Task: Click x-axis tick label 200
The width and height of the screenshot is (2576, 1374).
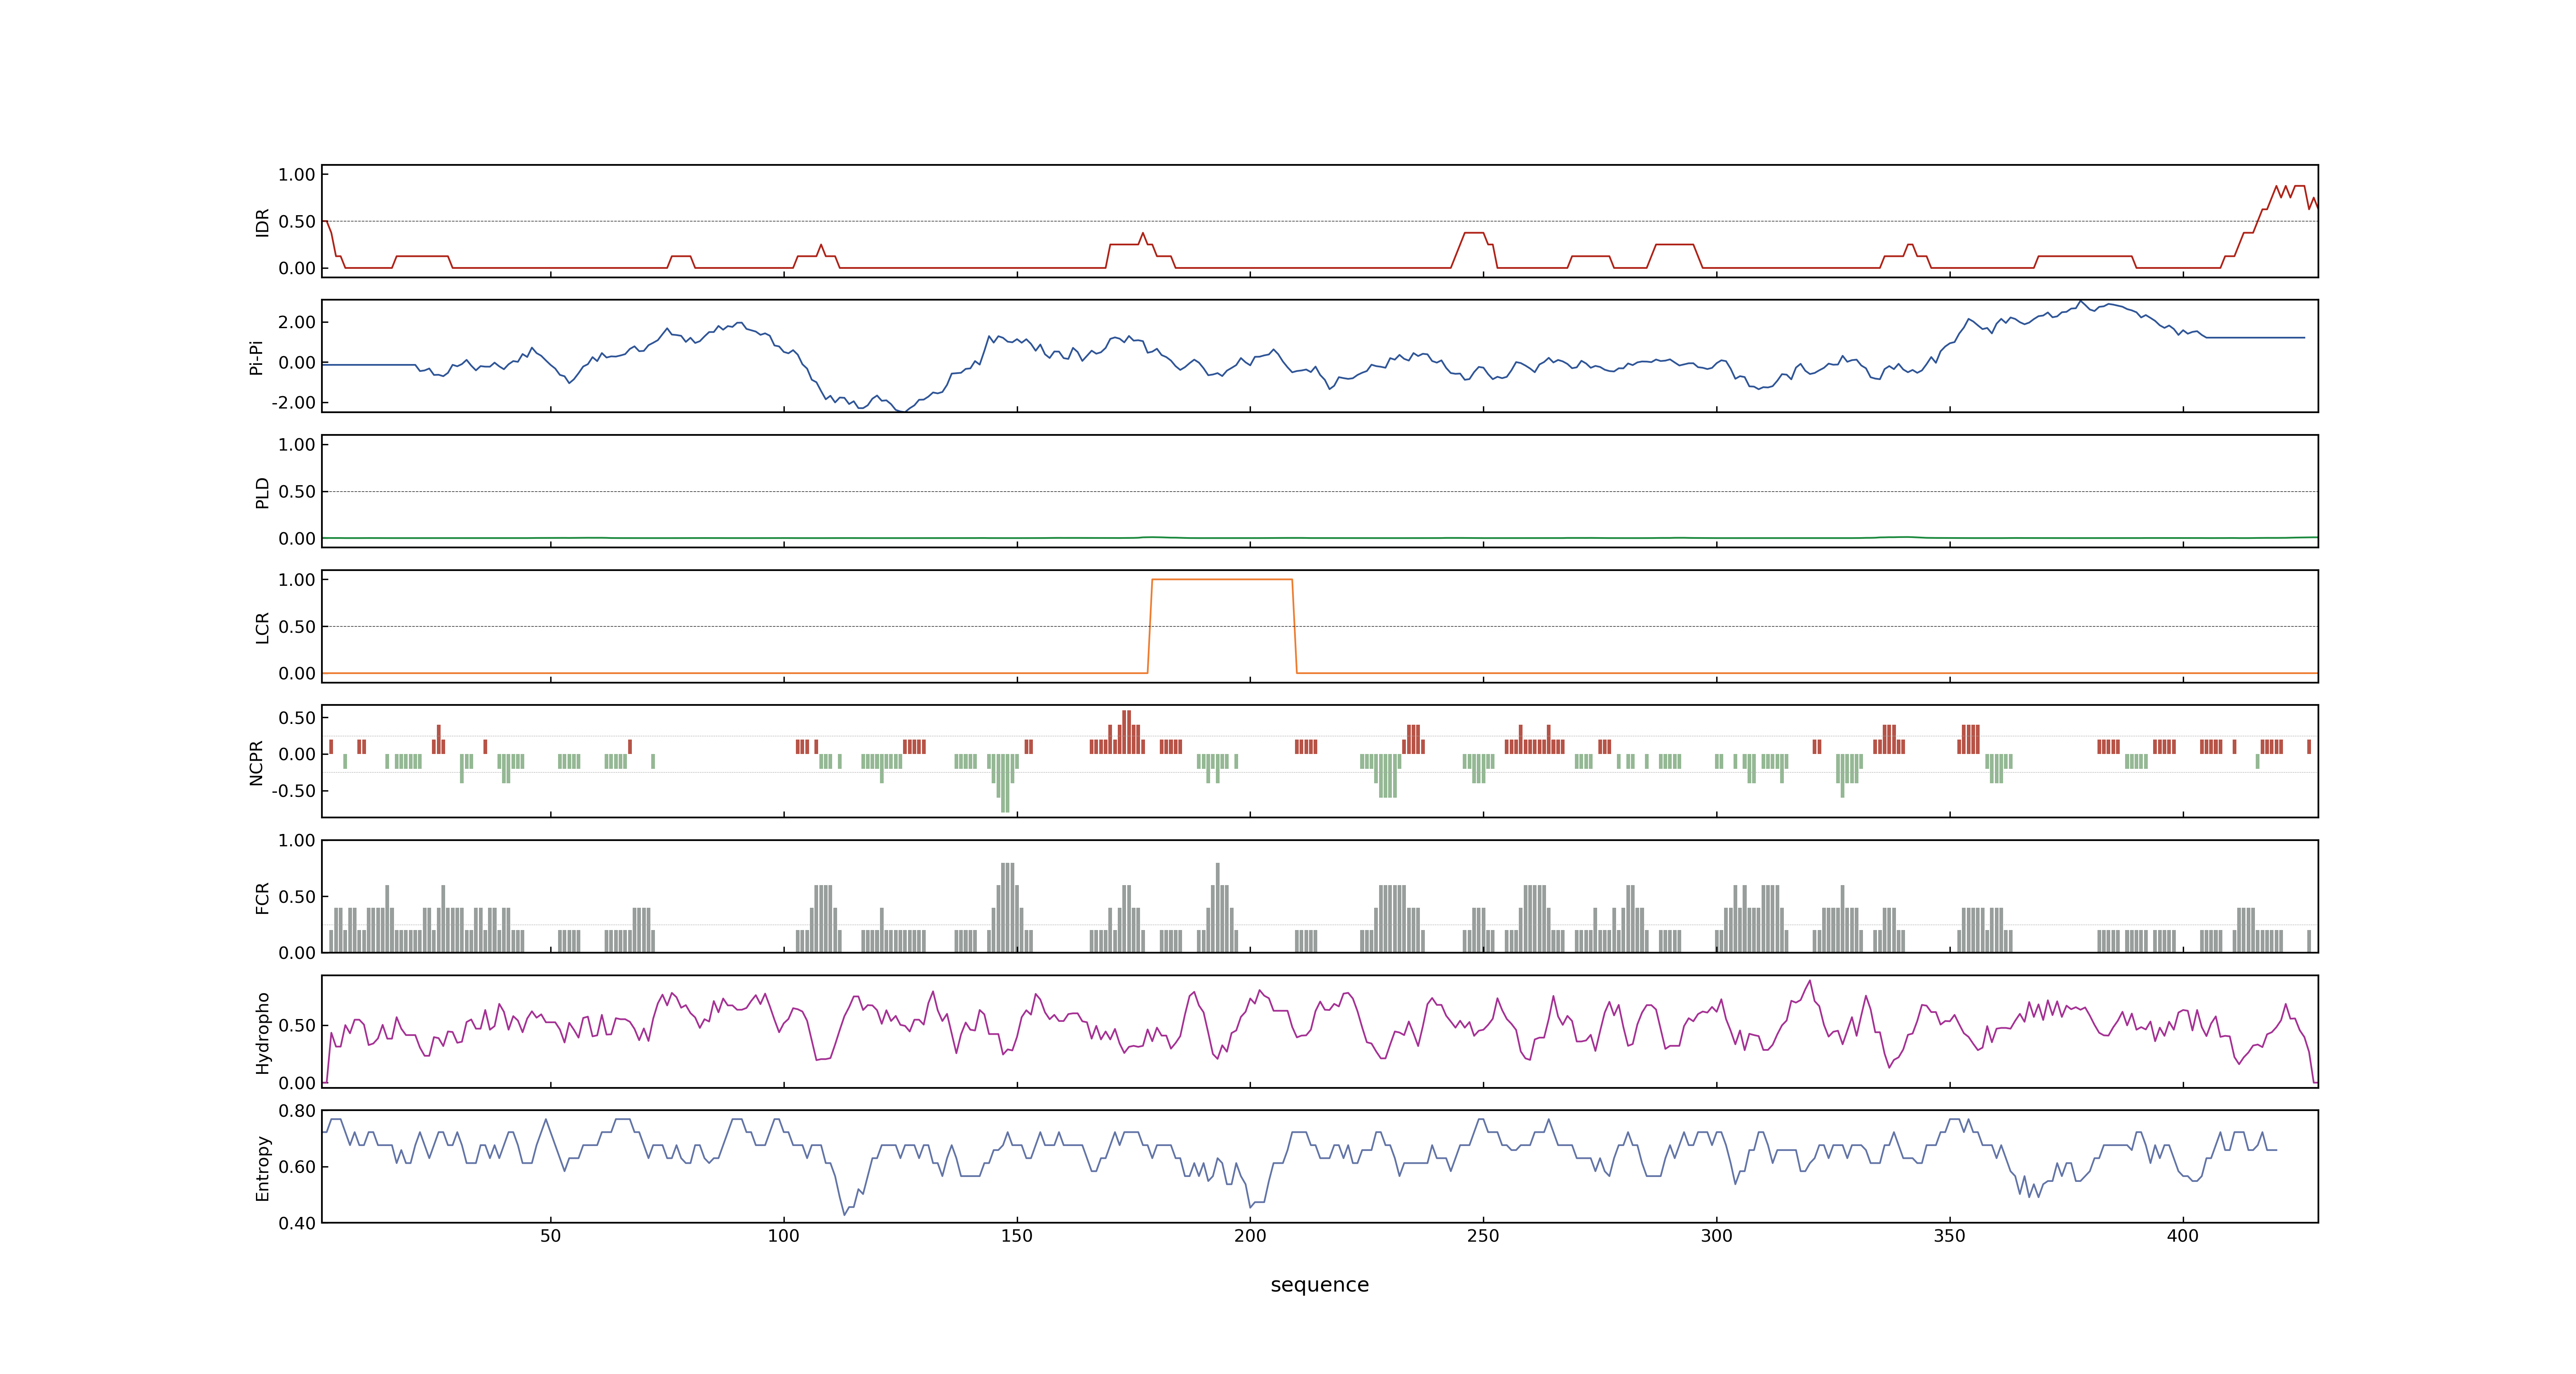Action: tap(1250, 1236)
